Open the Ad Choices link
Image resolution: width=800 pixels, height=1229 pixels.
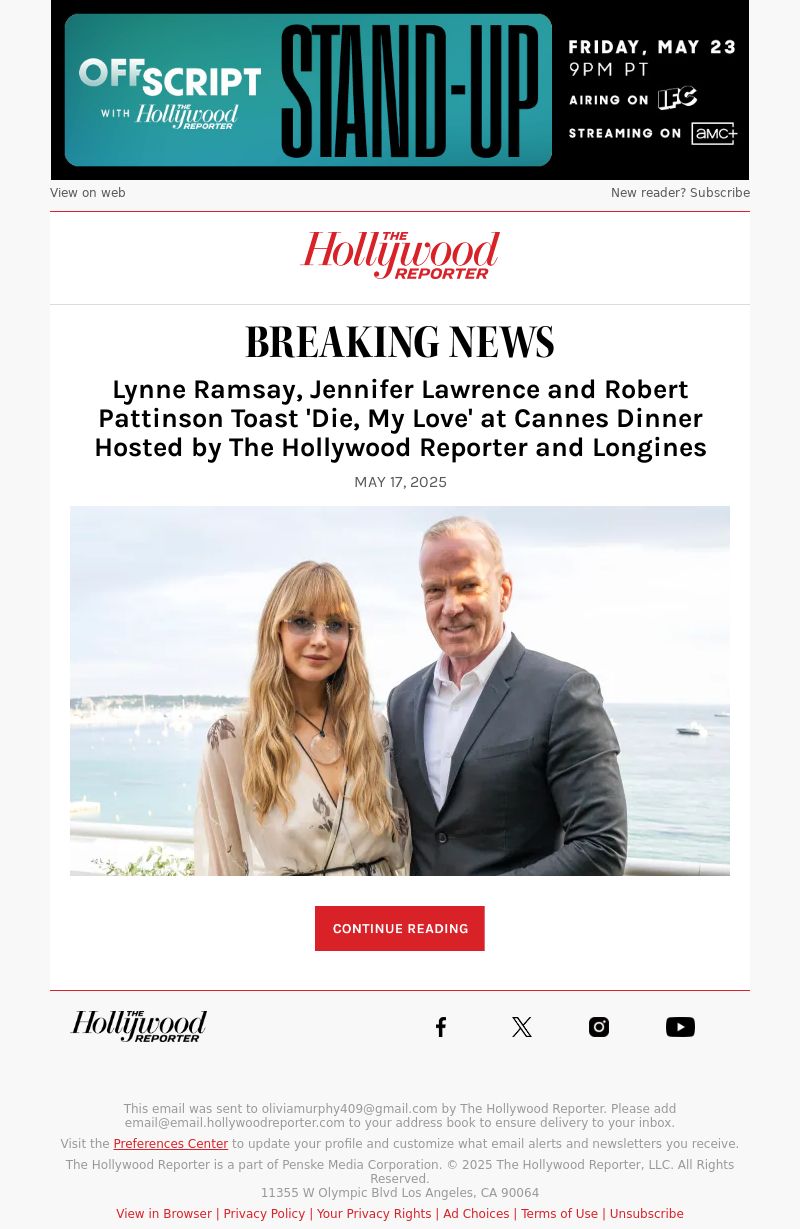pyautogui.click(x=476, y=1214)
